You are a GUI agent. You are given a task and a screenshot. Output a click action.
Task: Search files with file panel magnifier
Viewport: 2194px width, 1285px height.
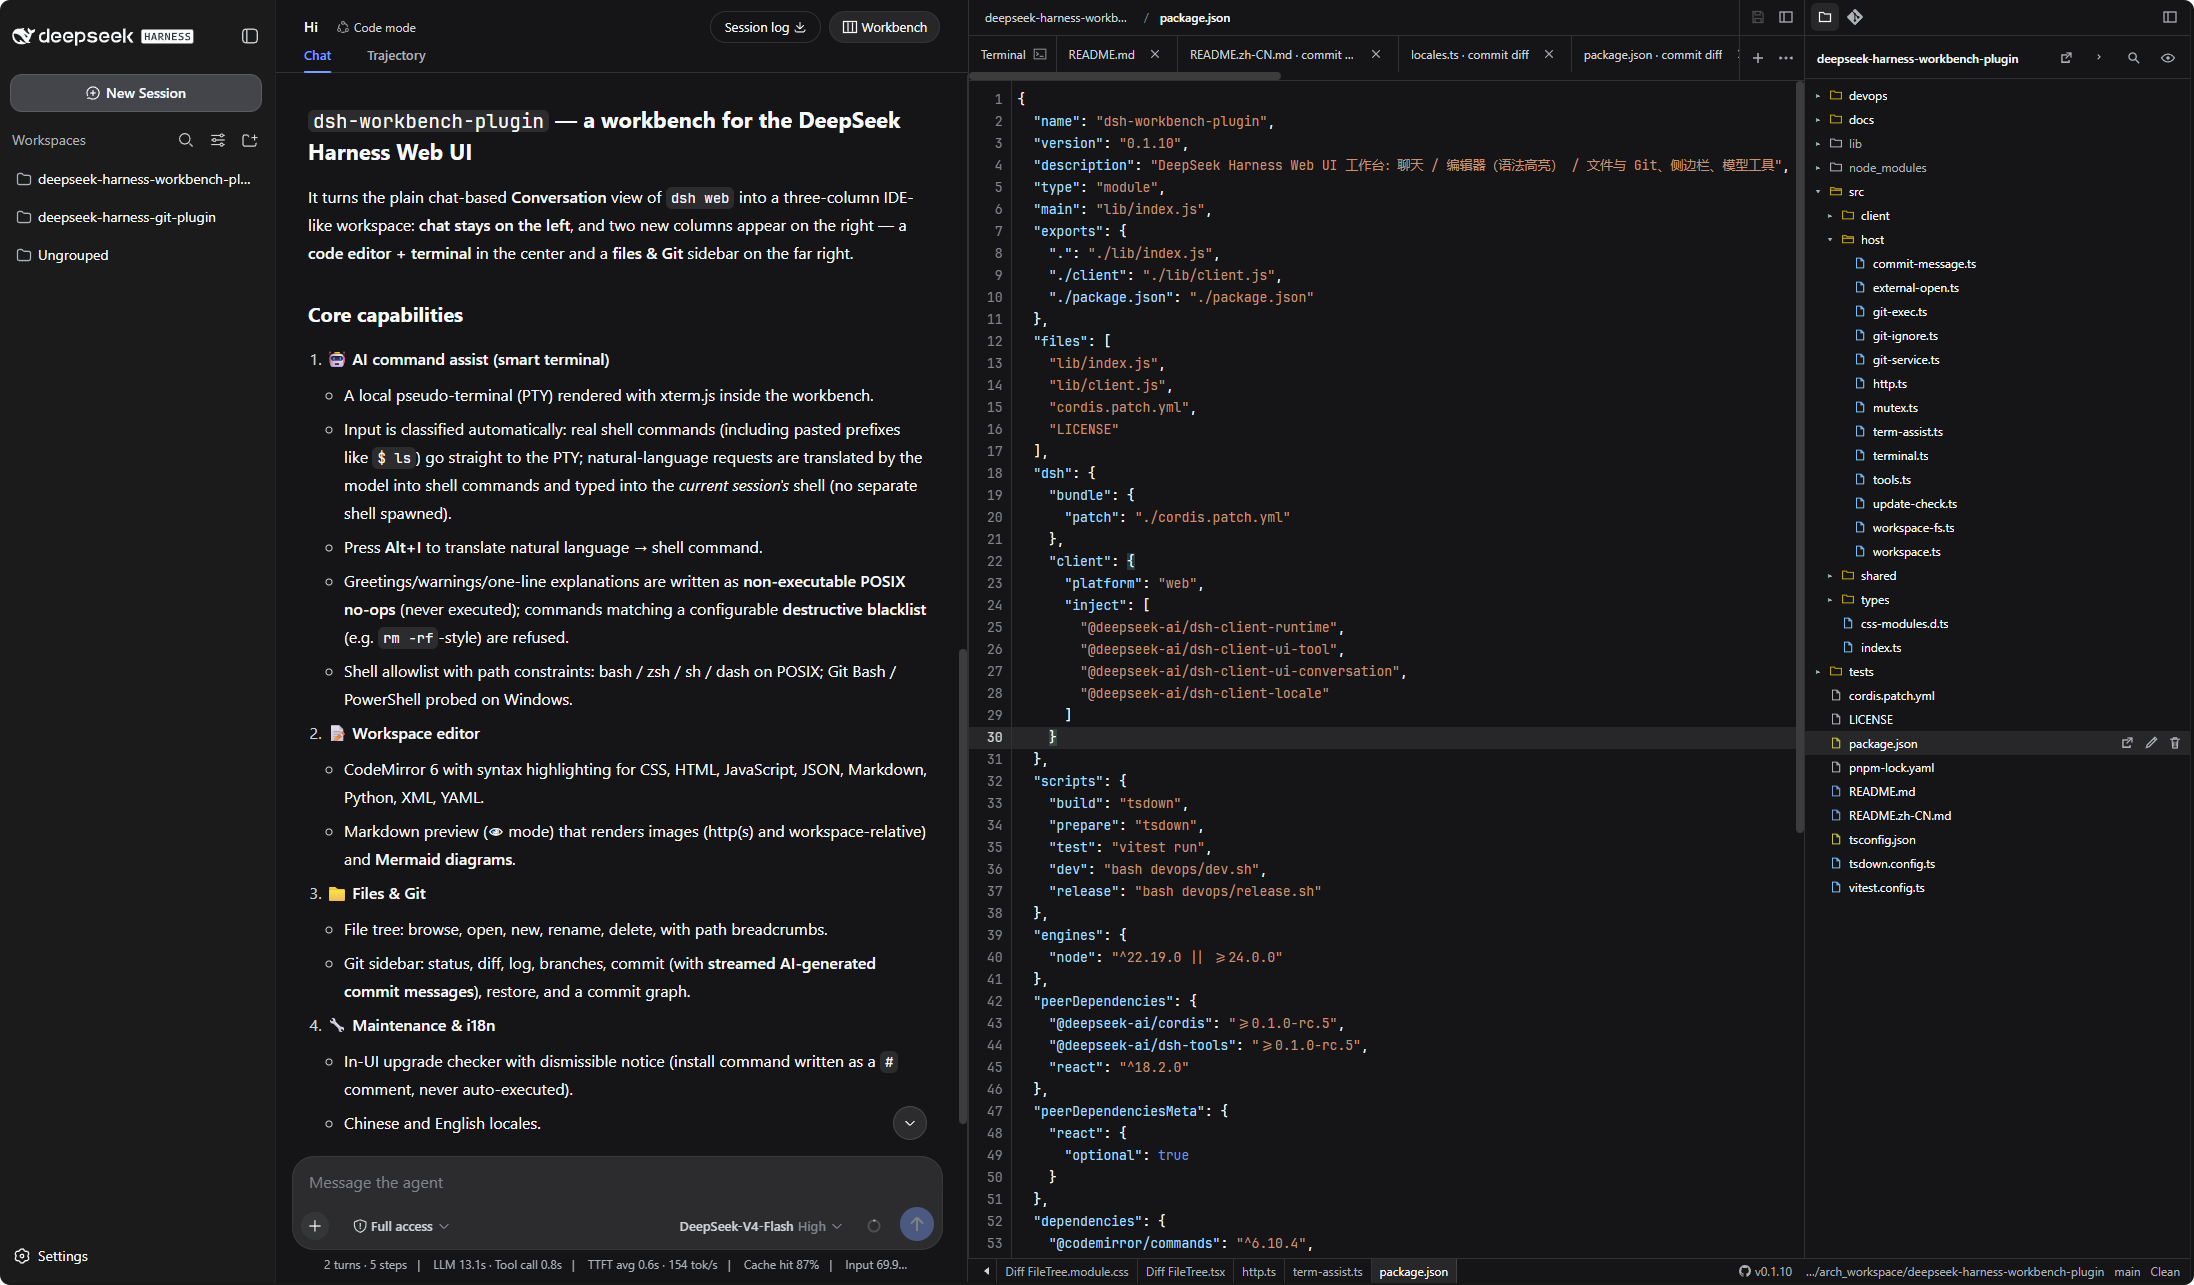[2133, 58]
